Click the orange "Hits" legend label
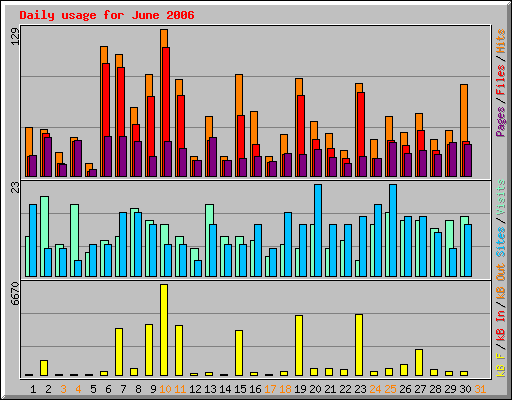This screenshot has height=400, width=512. pyautogui.click(x=501, y=41)
